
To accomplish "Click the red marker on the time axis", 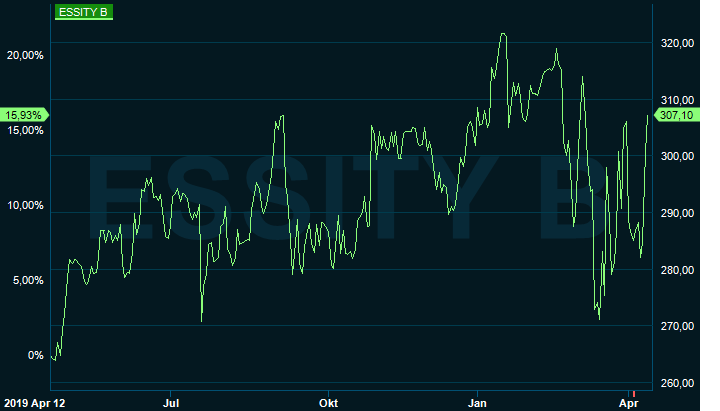I will click(x=634, y=394).
